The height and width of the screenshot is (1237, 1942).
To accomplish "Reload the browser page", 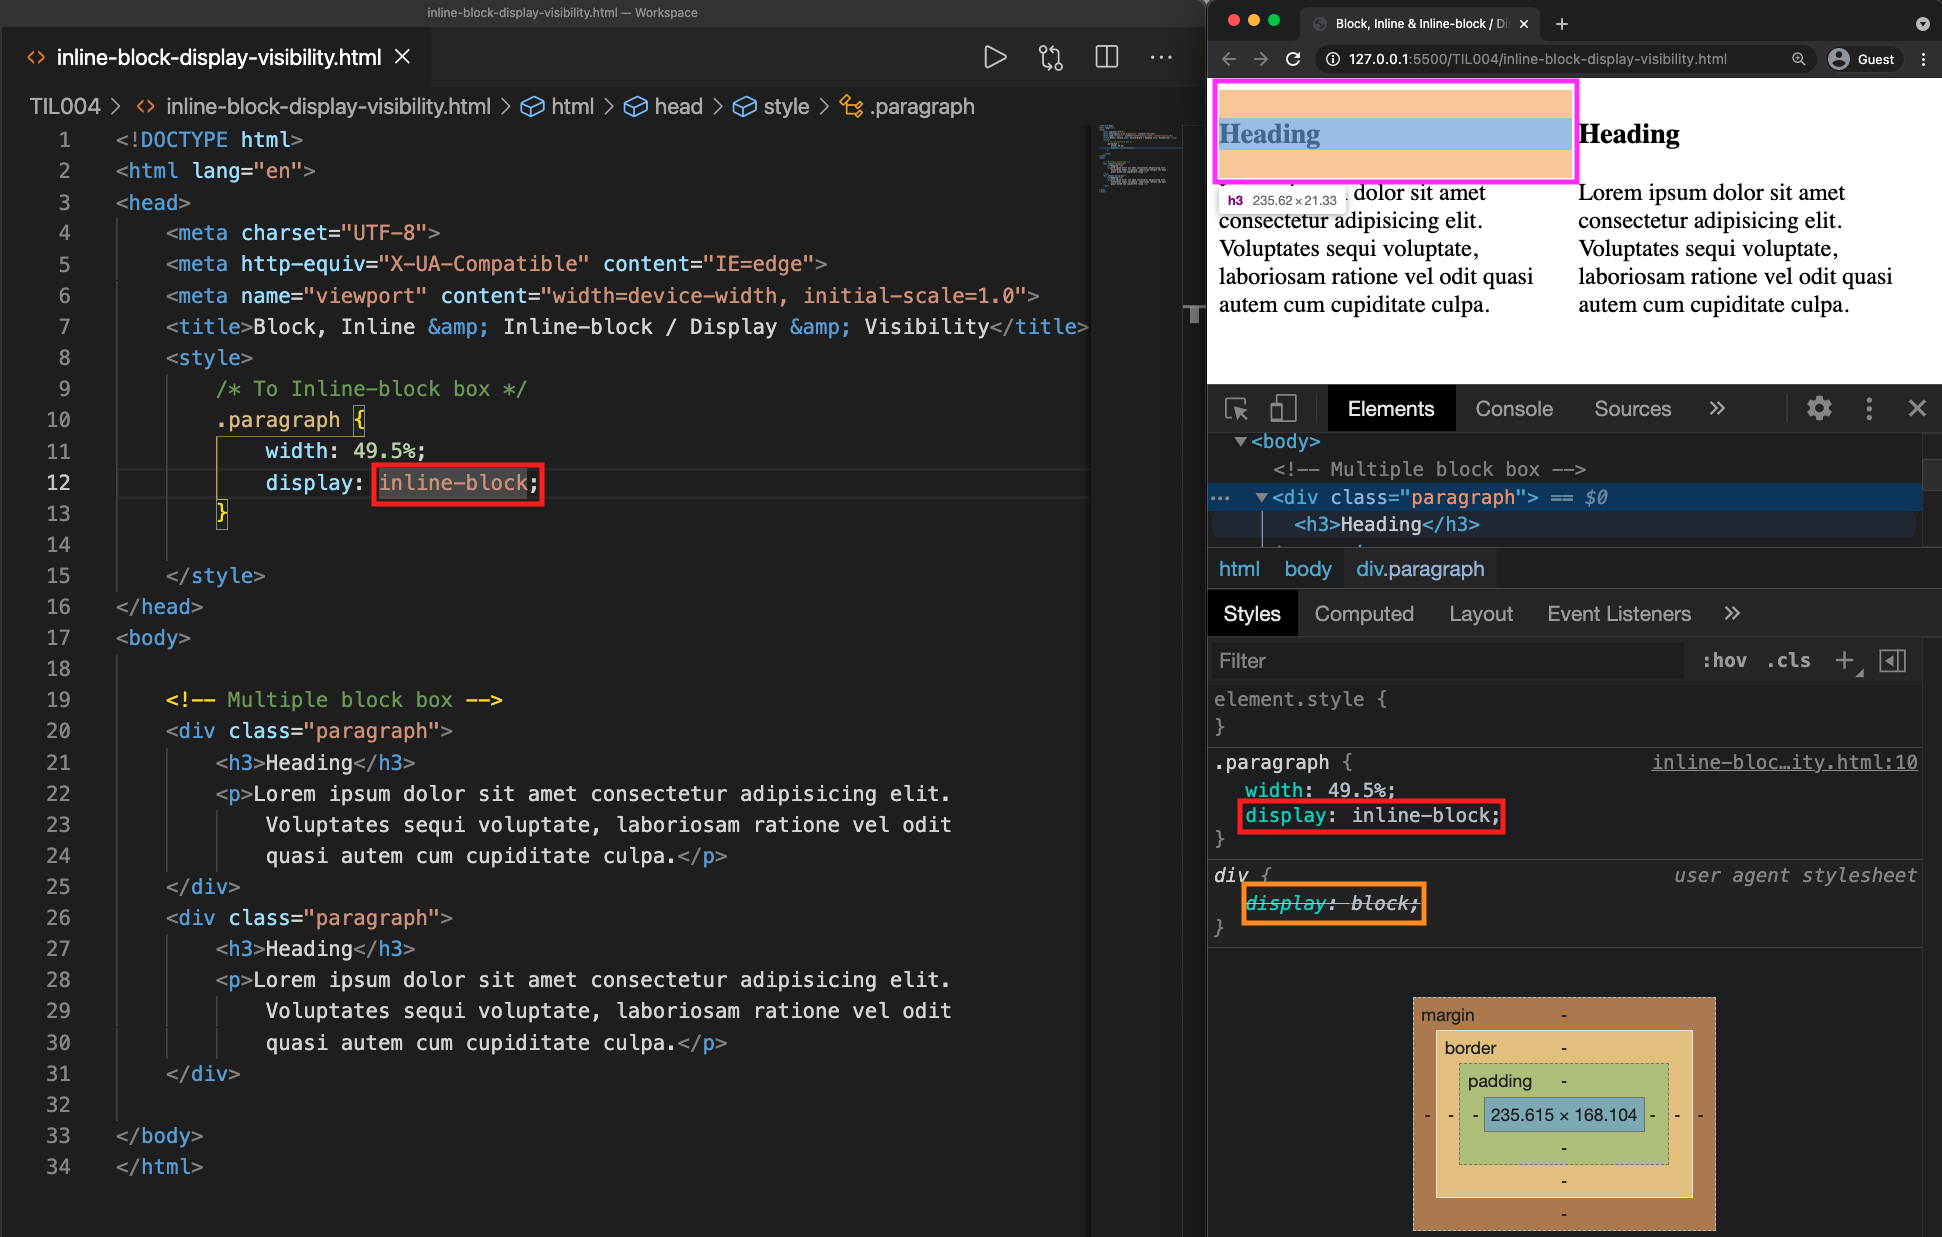I will [1293, 59].
